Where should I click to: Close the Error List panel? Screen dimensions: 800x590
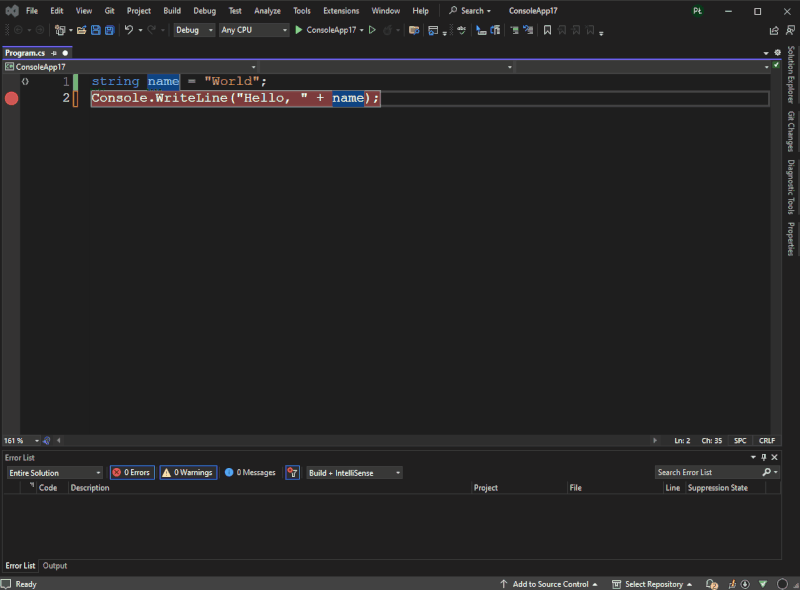click(774, 457)
